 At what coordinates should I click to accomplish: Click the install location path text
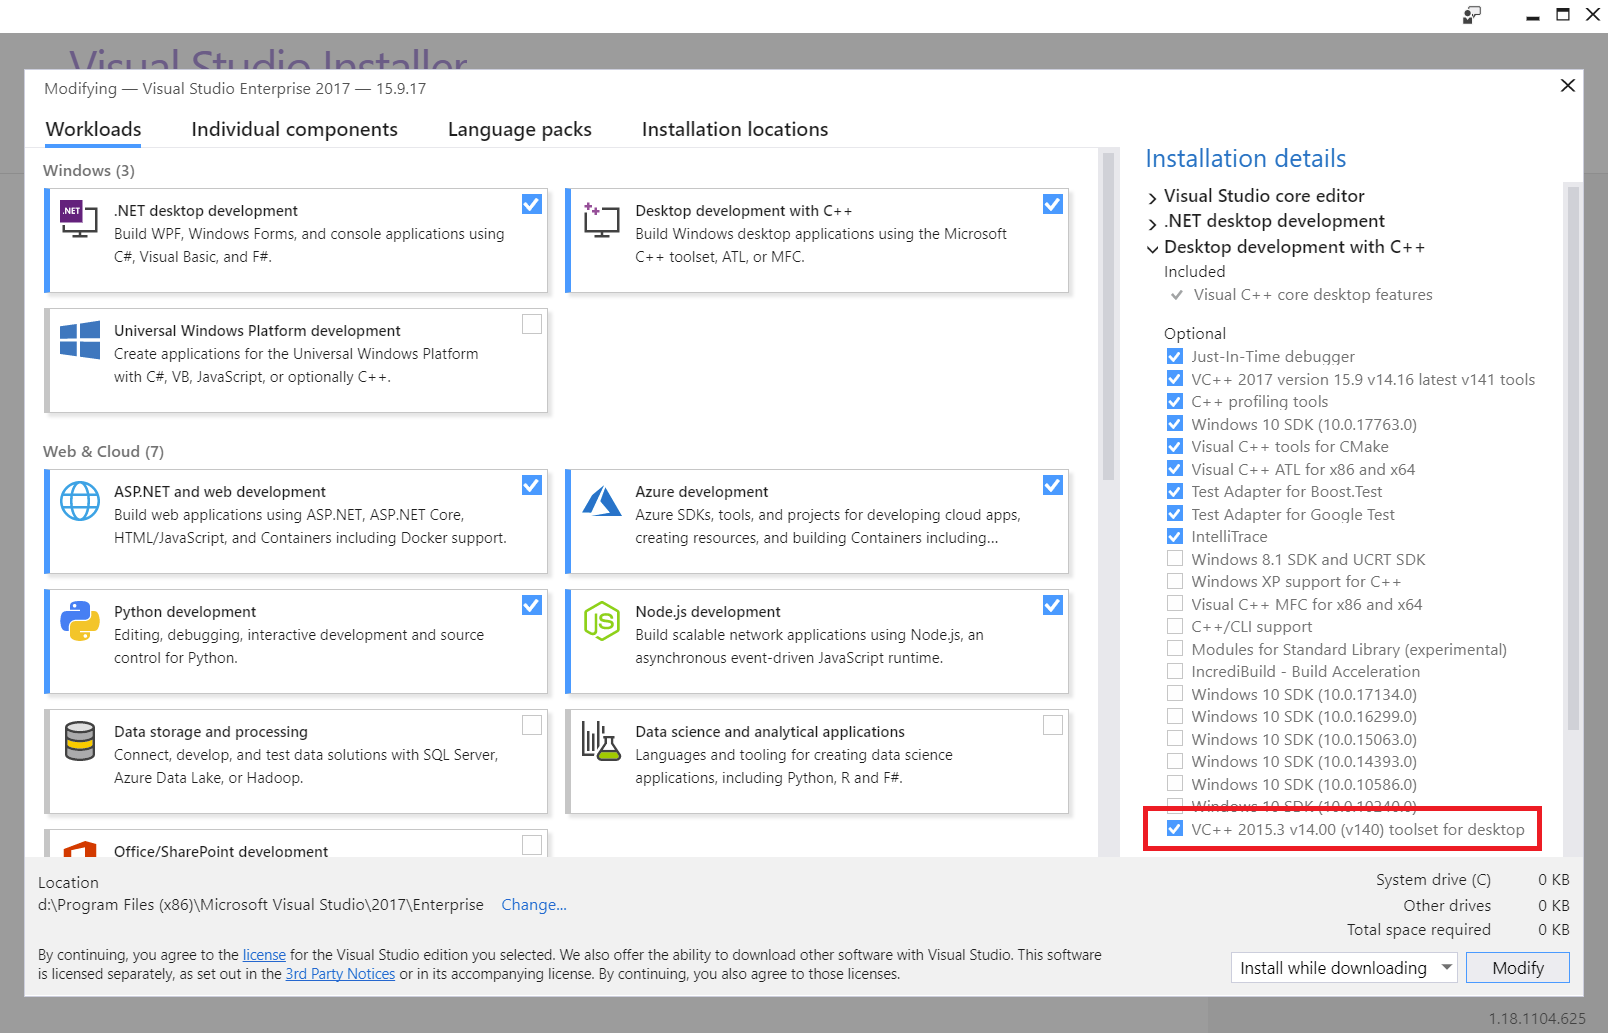point(261,905)
